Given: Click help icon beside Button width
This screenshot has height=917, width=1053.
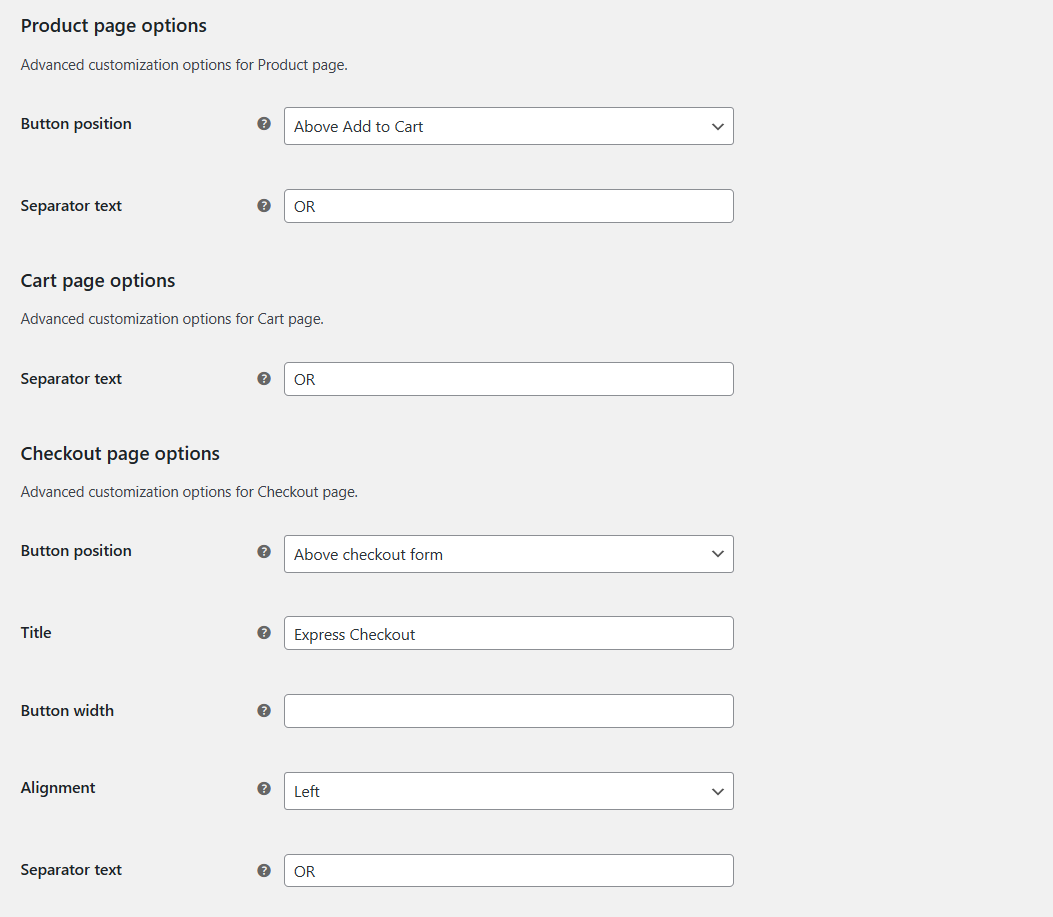Looking at the screenshot, I should tap(264, 711).
